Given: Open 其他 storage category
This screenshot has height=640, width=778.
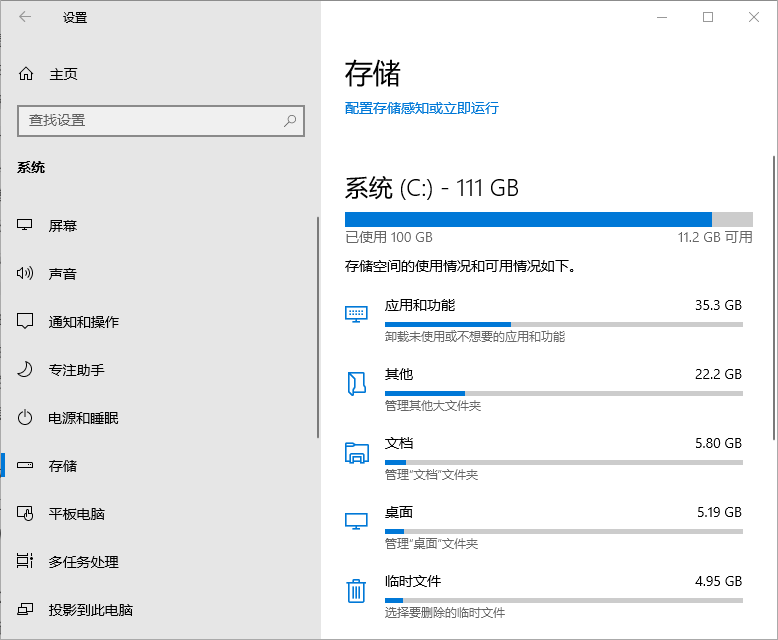Looking at the screenshot, I should tap(544, 389).
